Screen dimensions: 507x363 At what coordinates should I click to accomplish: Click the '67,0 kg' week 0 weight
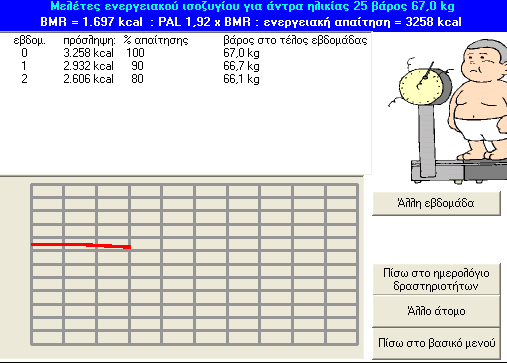[x=241, y=53]
